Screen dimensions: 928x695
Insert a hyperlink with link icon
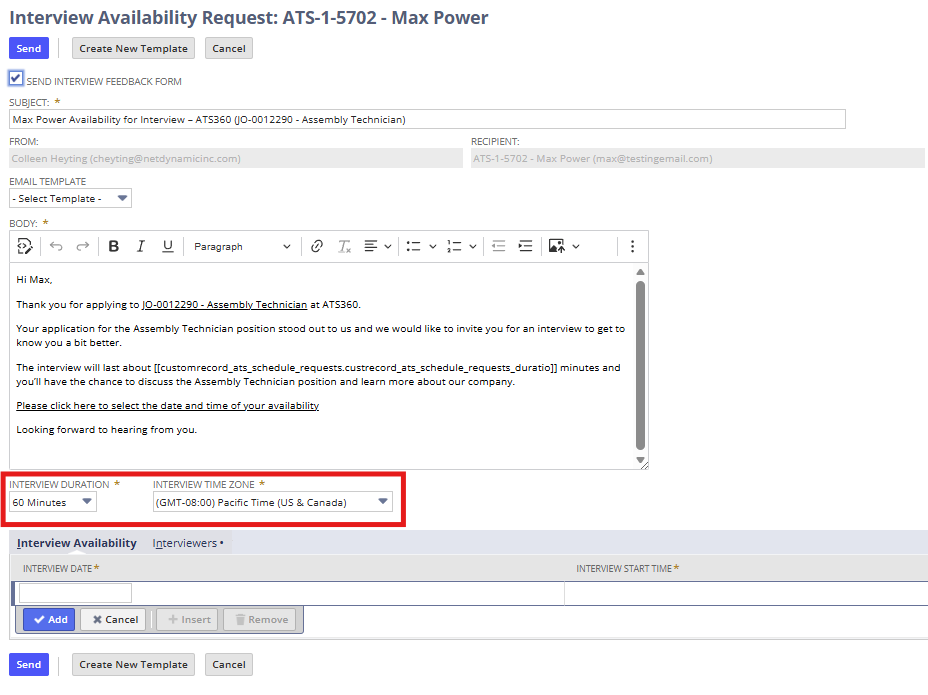pos(317,246)
